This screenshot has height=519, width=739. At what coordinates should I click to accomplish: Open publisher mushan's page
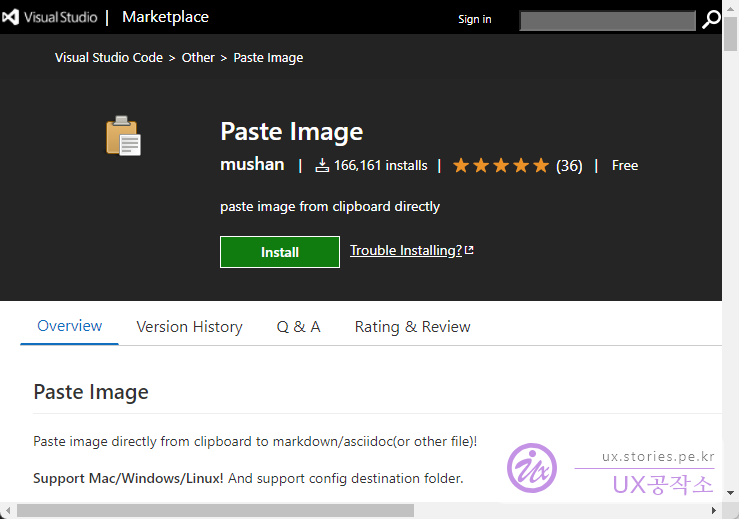click(x=252, y=165)
